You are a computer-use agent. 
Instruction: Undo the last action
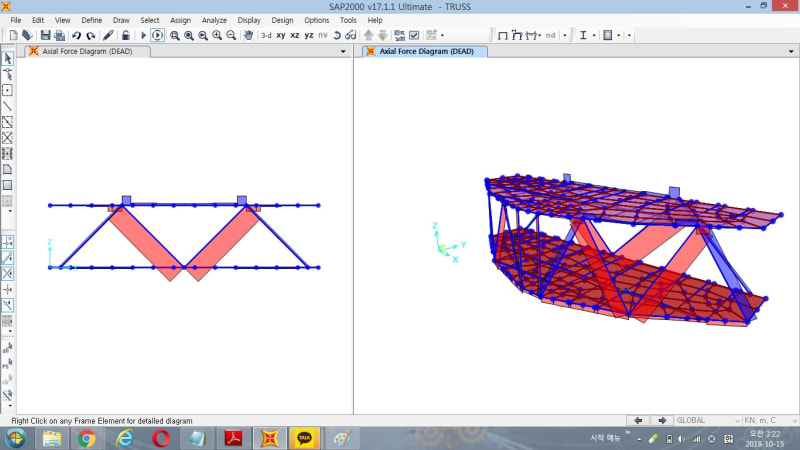(x=77, y=35)
